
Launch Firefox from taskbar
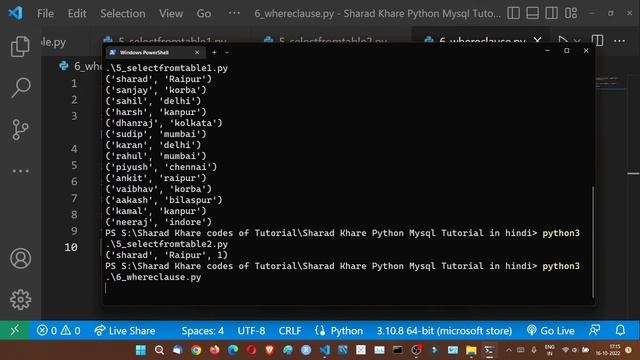point(214,350)
